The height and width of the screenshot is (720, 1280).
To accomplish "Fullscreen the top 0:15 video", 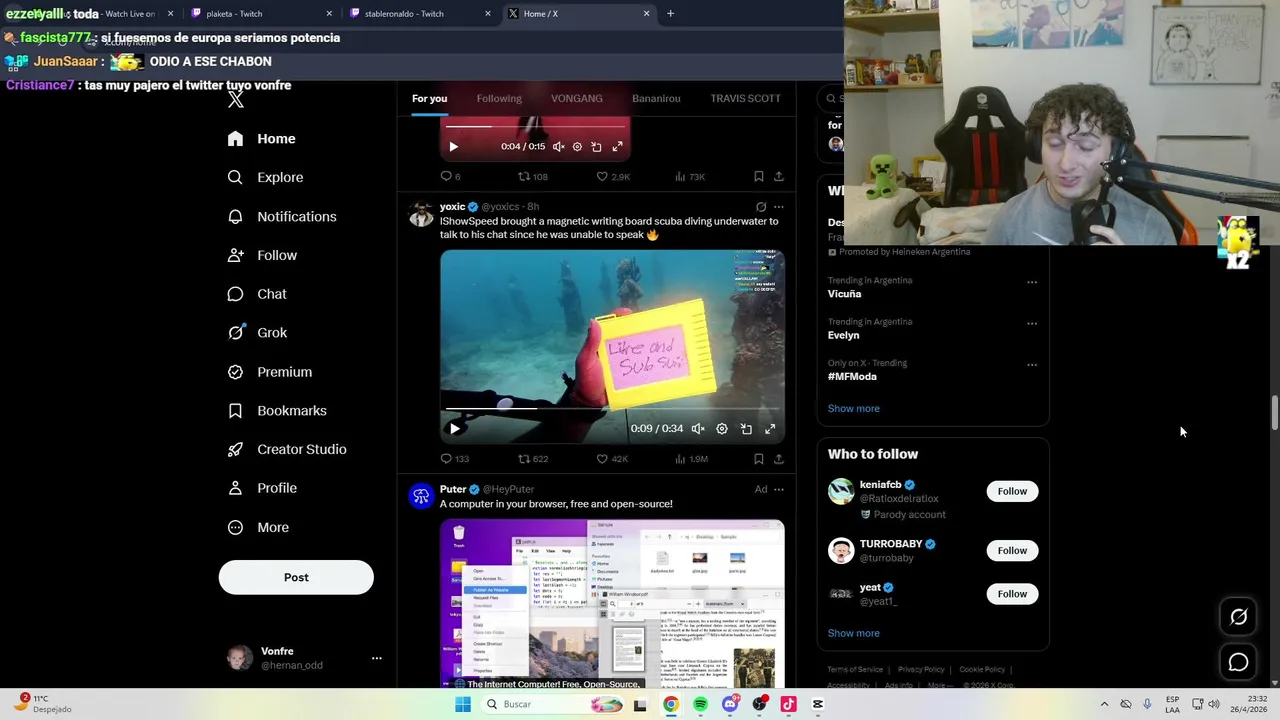I will (x=617, y=146).
